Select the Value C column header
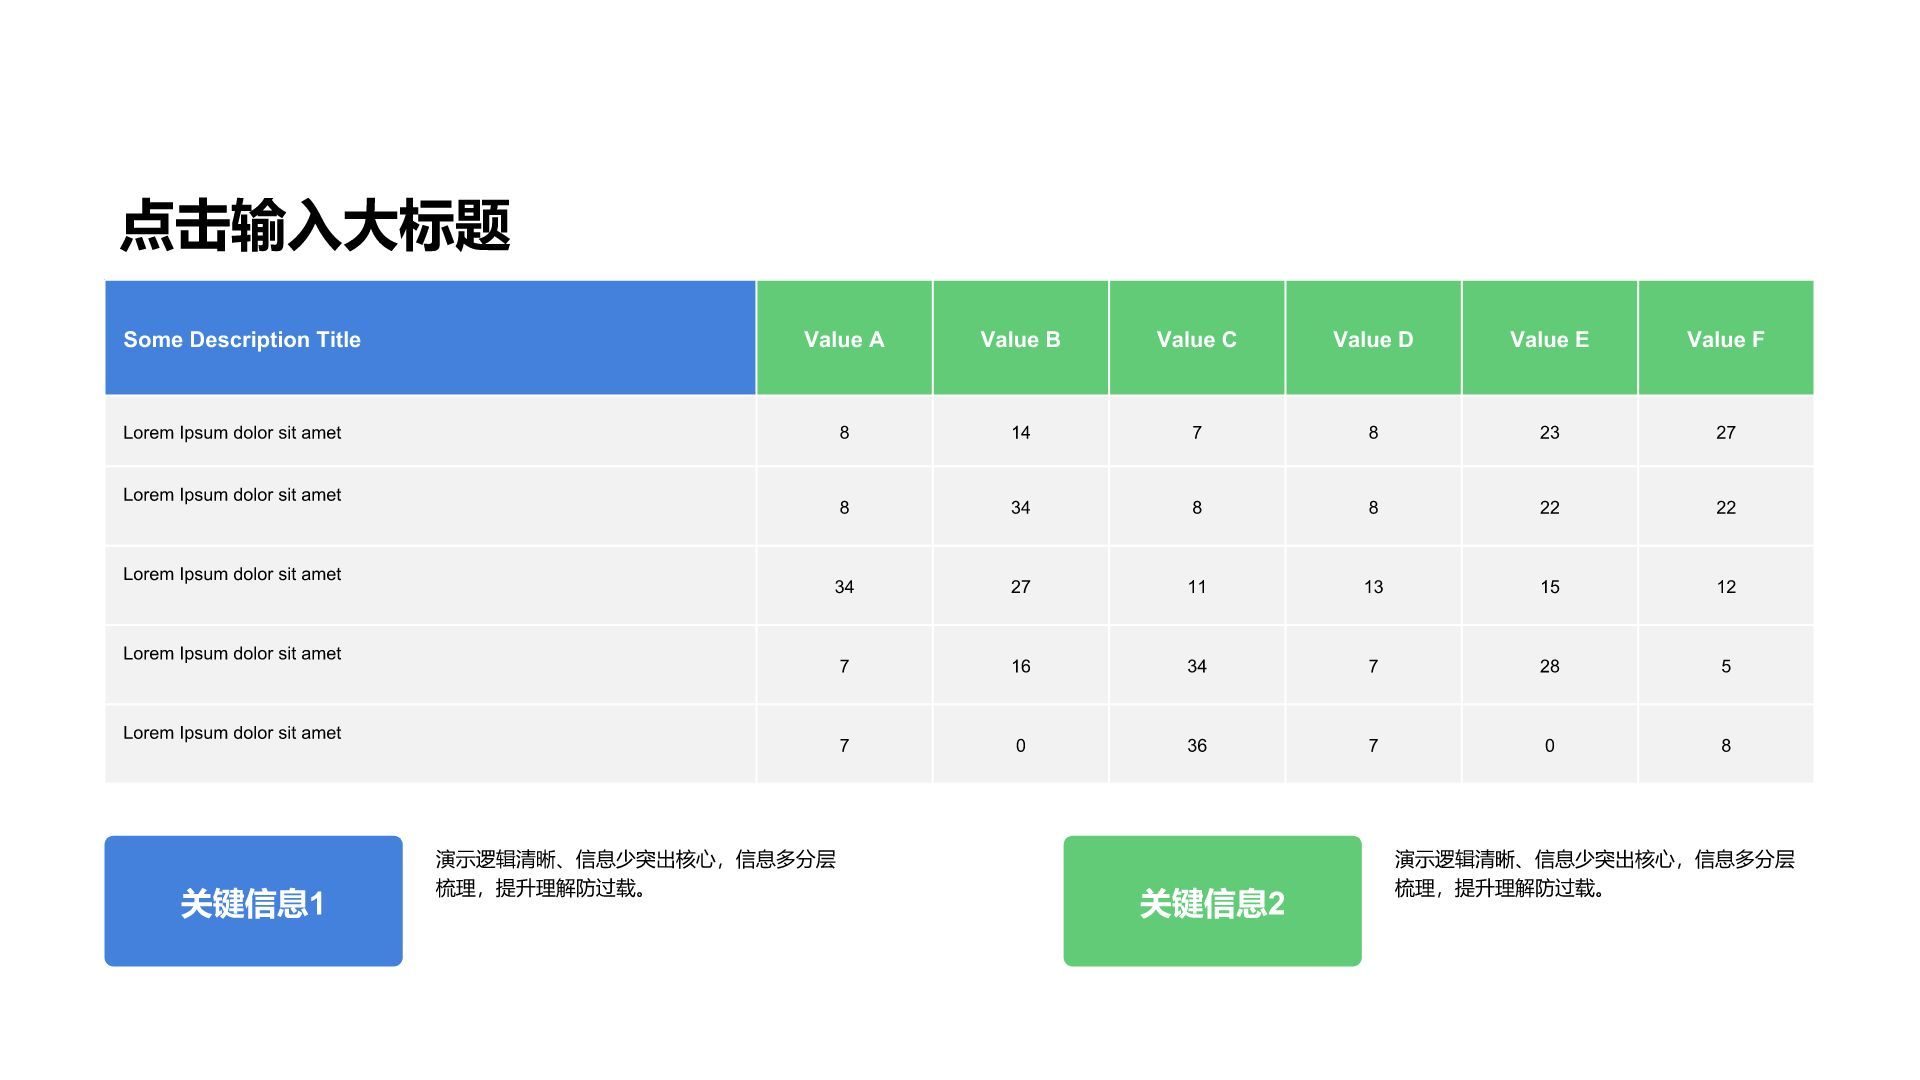 pos(1196,338)
